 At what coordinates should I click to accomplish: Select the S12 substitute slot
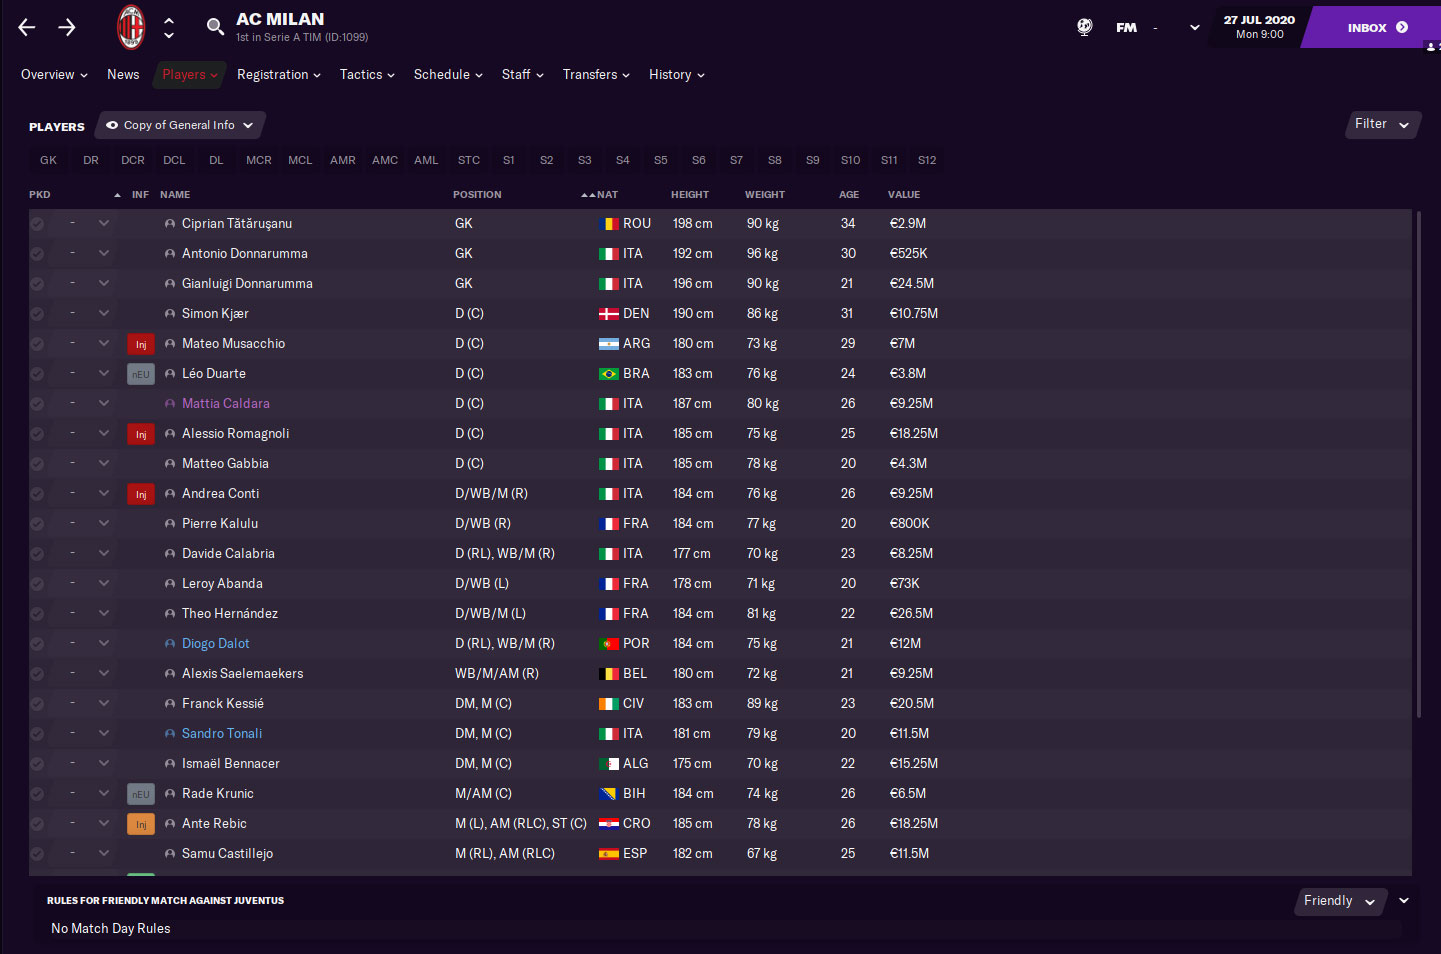[927, 160]
